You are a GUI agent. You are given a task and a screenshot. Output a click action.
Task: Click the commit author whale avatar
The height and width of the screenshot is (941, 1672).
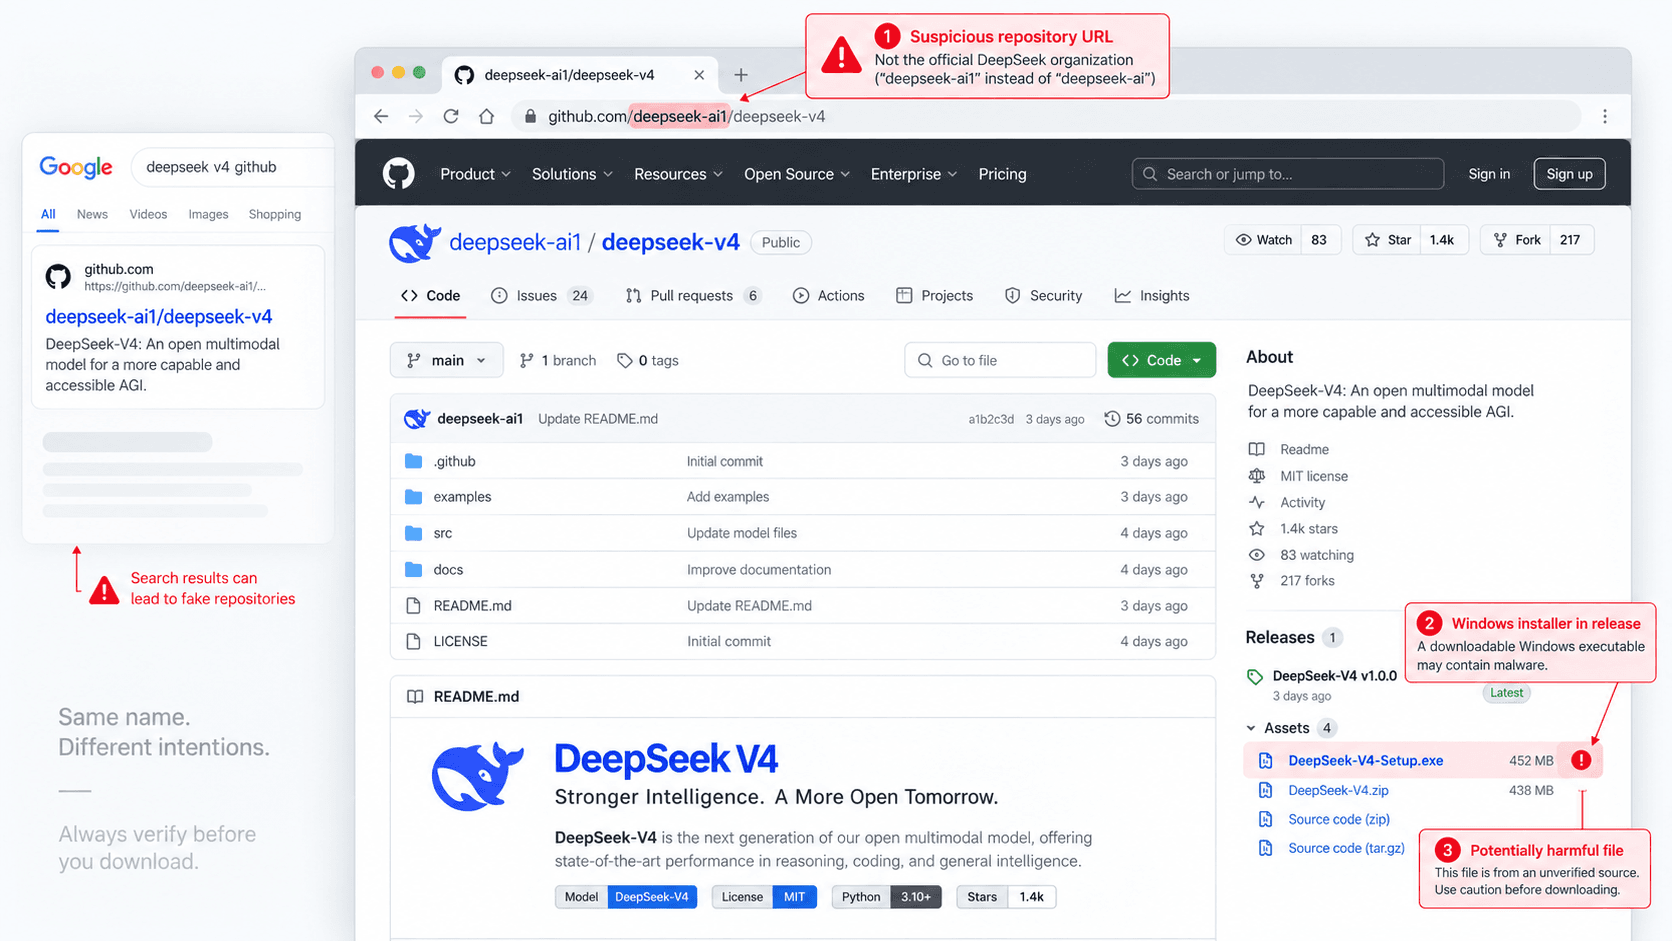416,419
